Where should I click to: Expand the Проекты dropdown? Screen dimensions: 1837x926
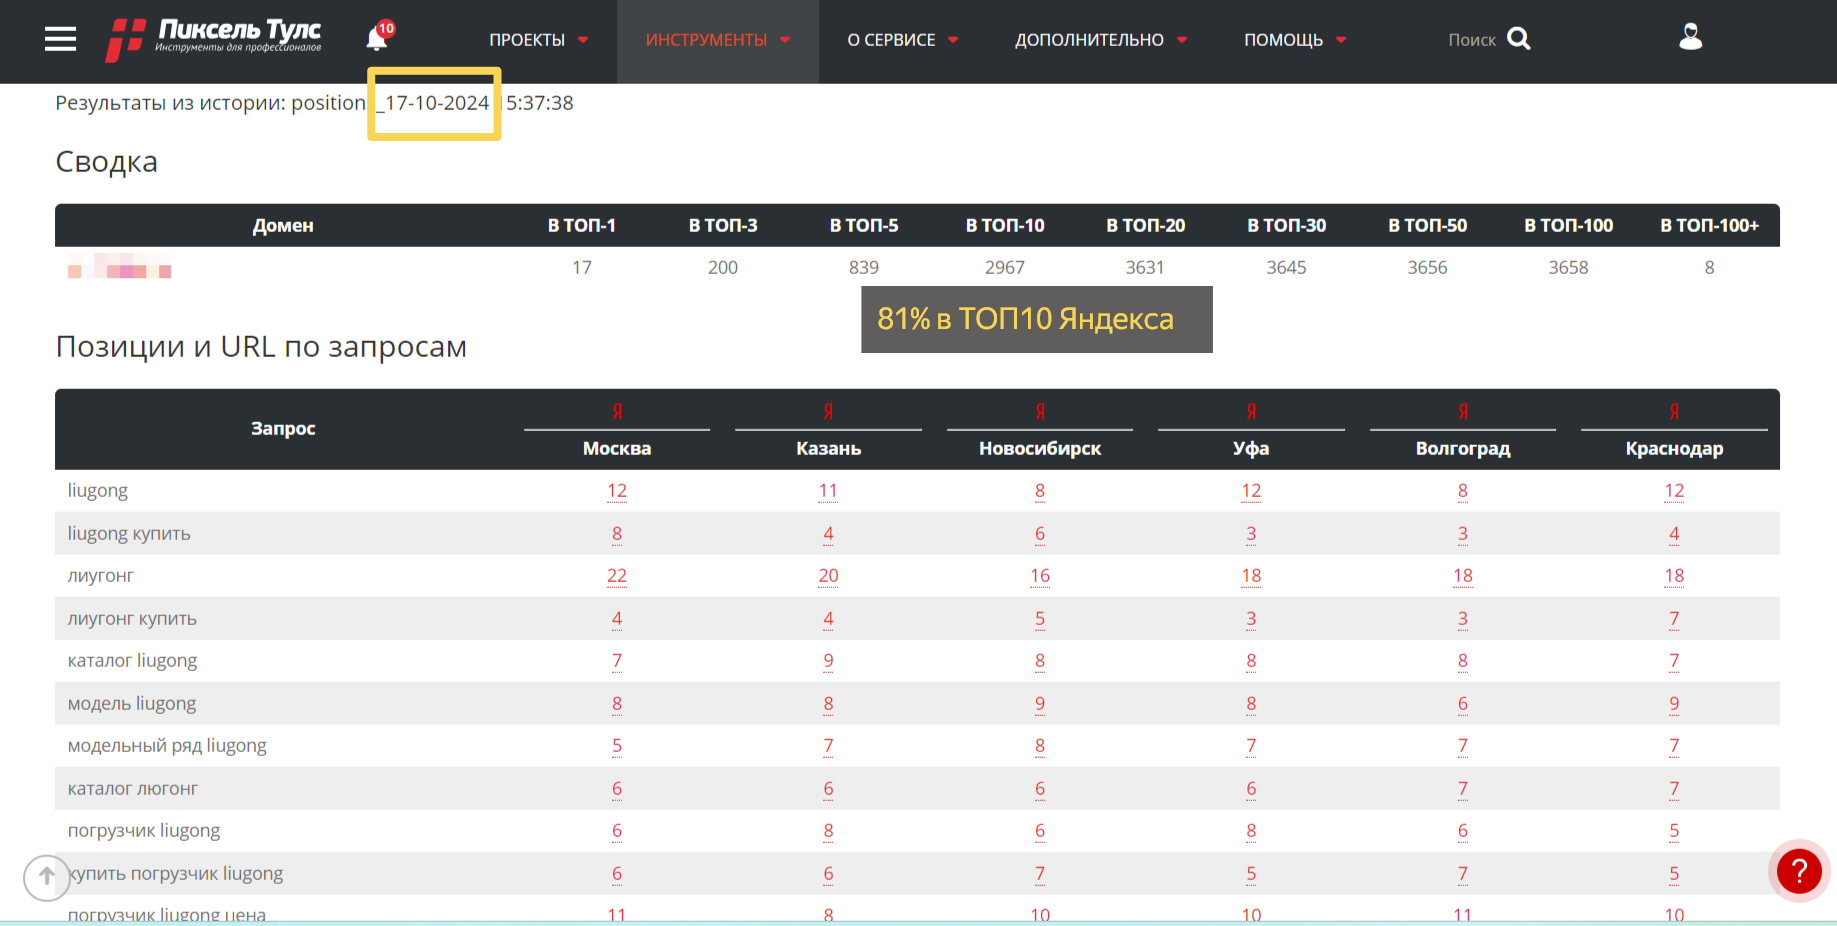538,40
